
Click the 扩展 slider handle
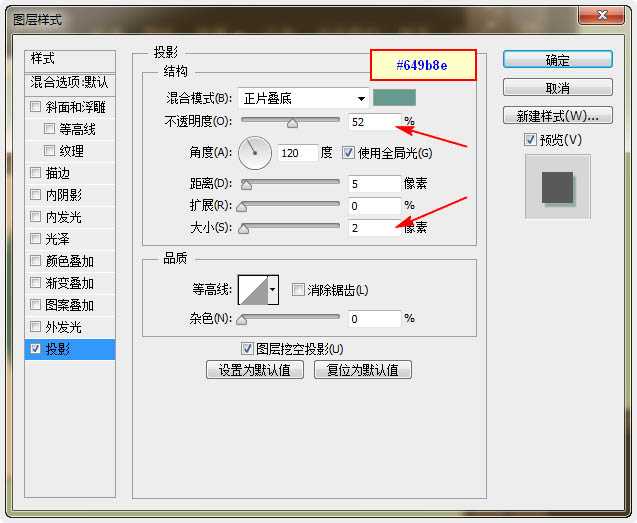pos(242,207)
